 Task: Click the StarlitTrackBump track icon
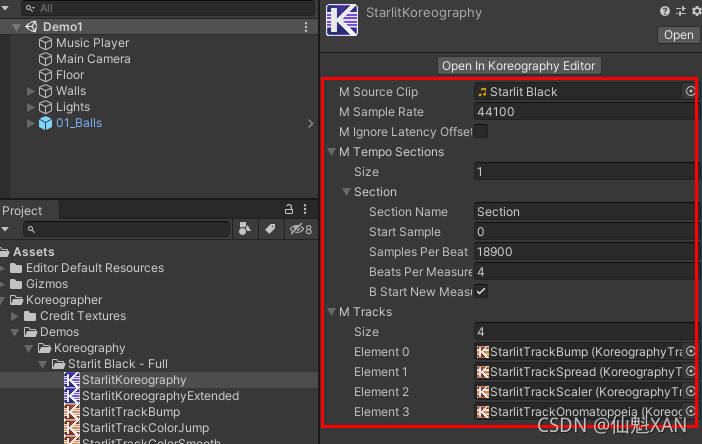[72, 412]
